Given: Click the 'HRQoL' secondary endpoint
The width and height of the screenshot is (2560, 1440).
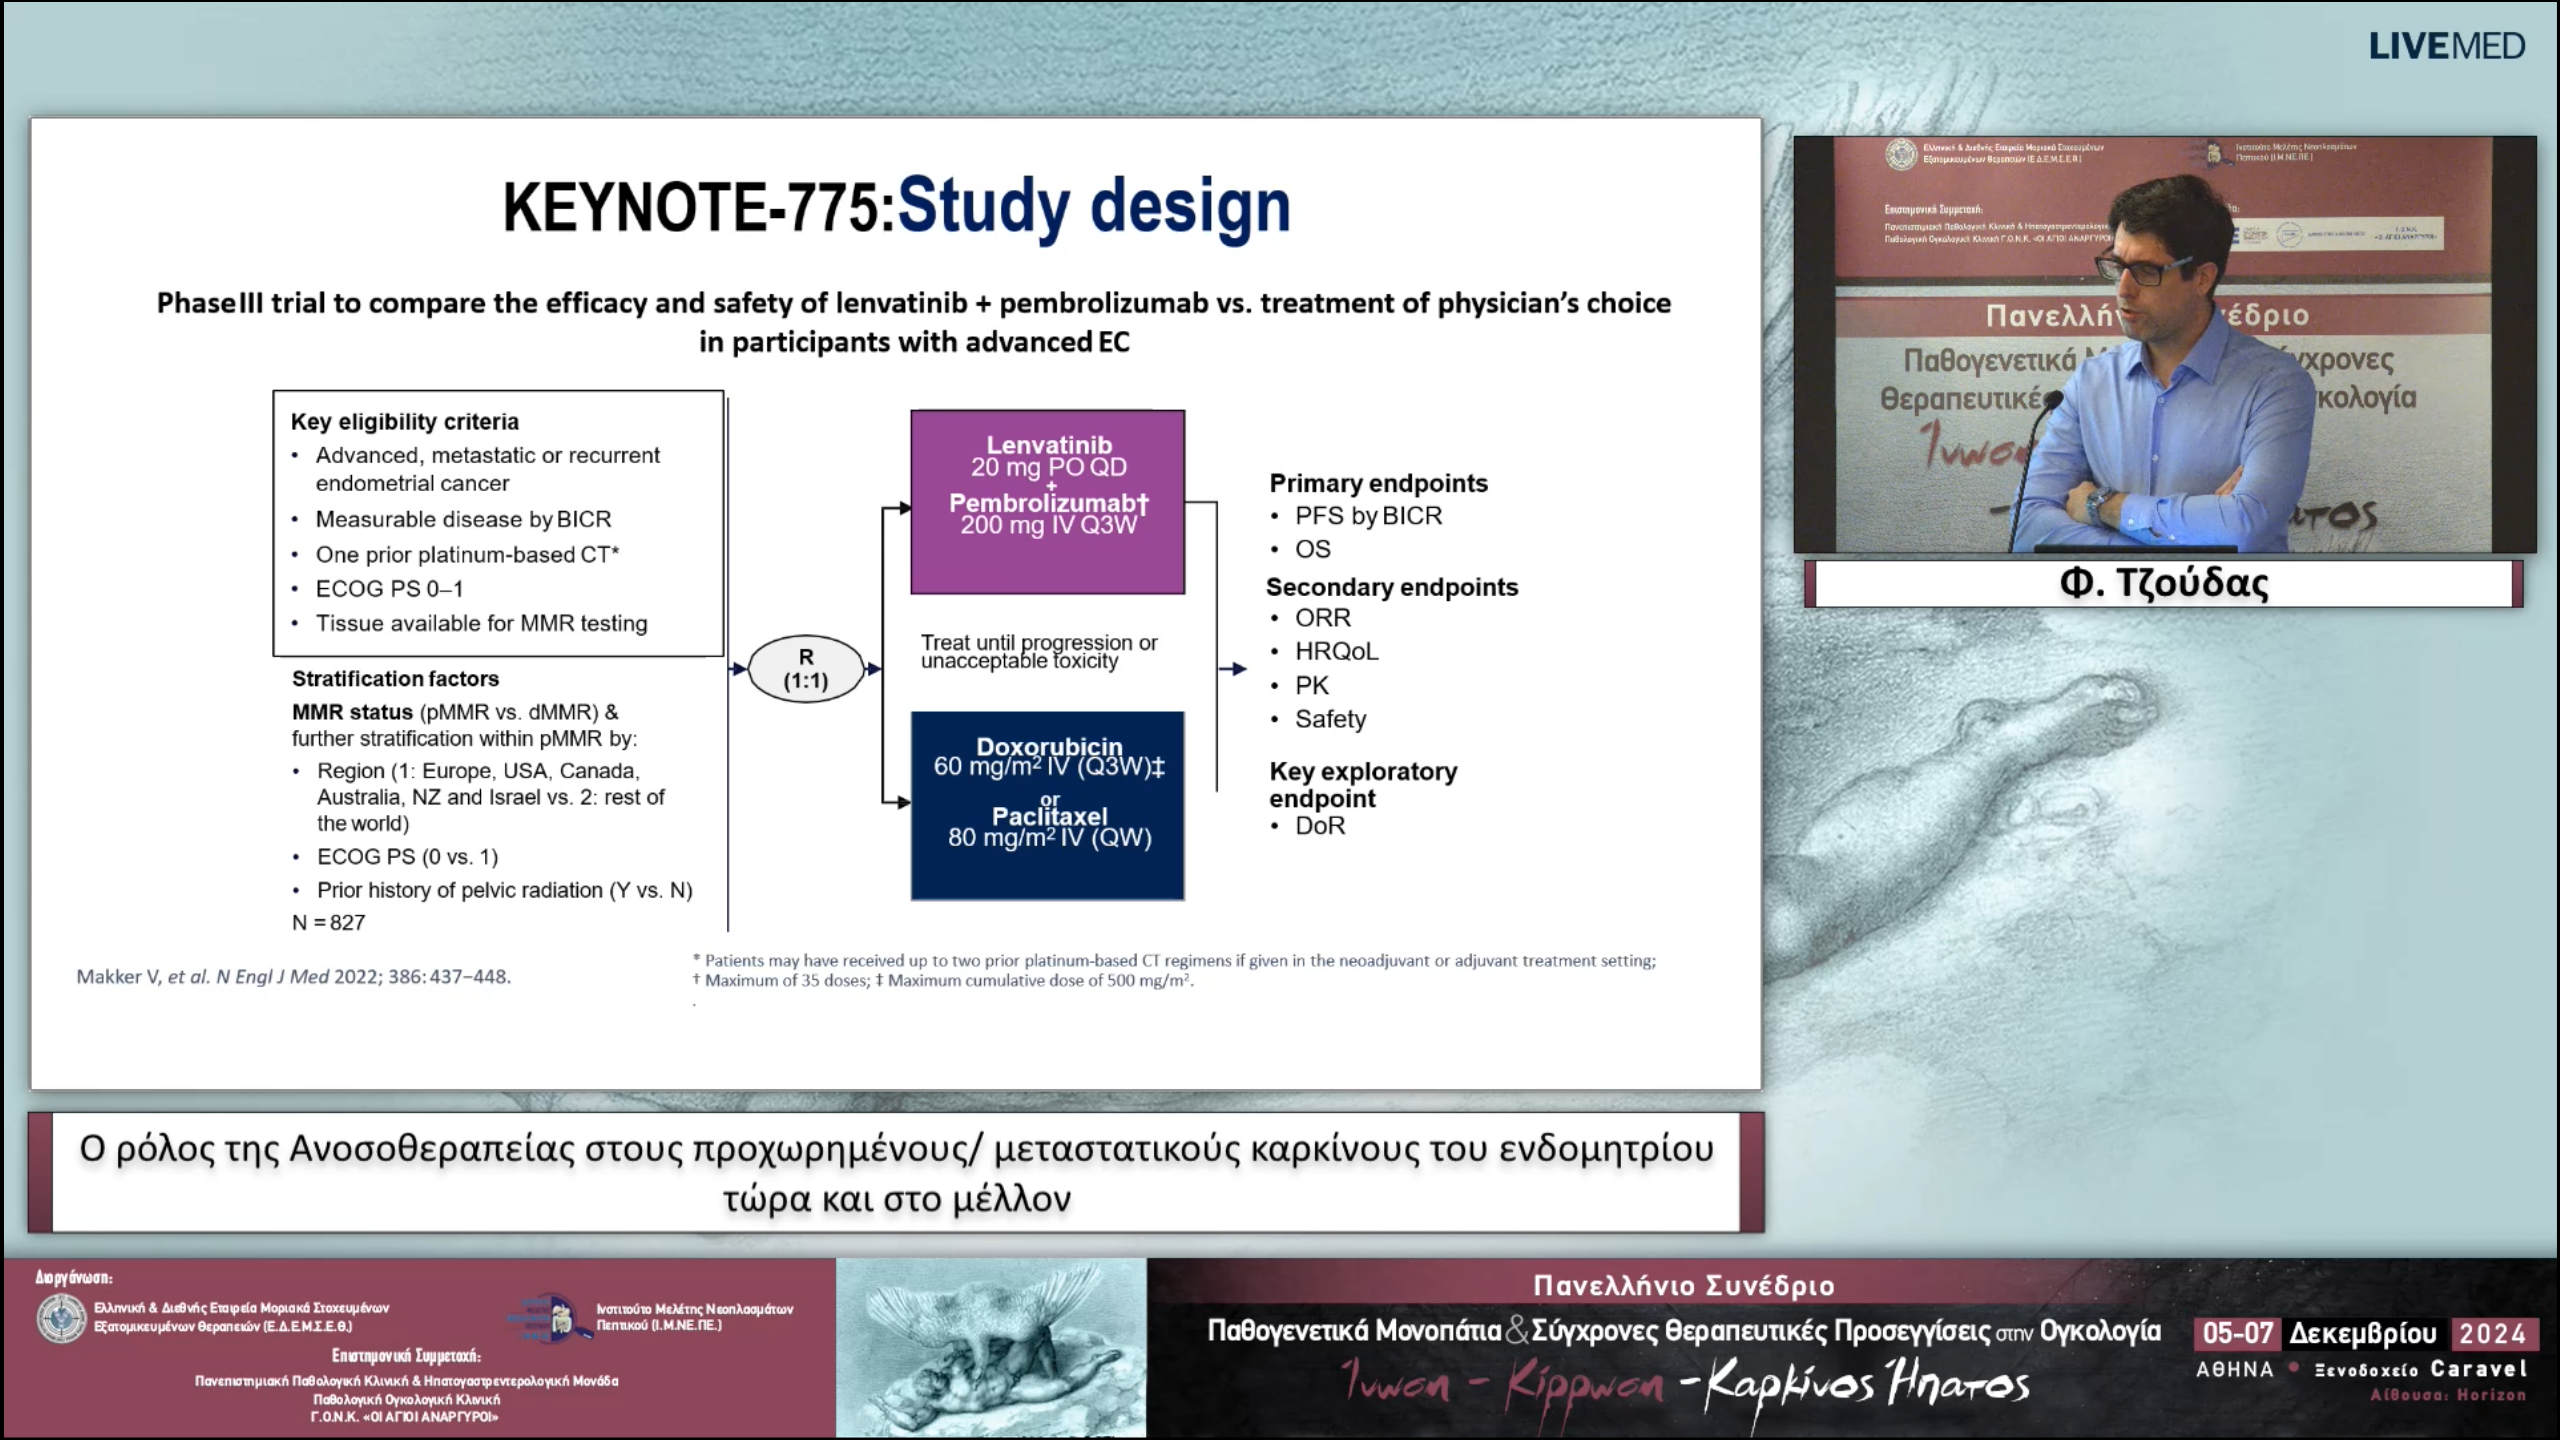Looking at the screenshot, I should [x=1336, y=651].
